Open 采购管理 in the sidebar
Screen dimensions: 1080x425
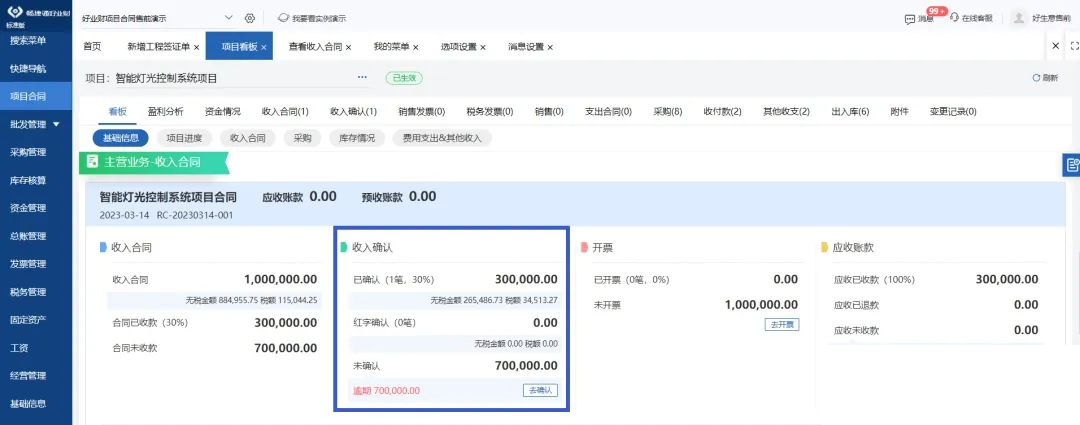(x=36, y=152)
